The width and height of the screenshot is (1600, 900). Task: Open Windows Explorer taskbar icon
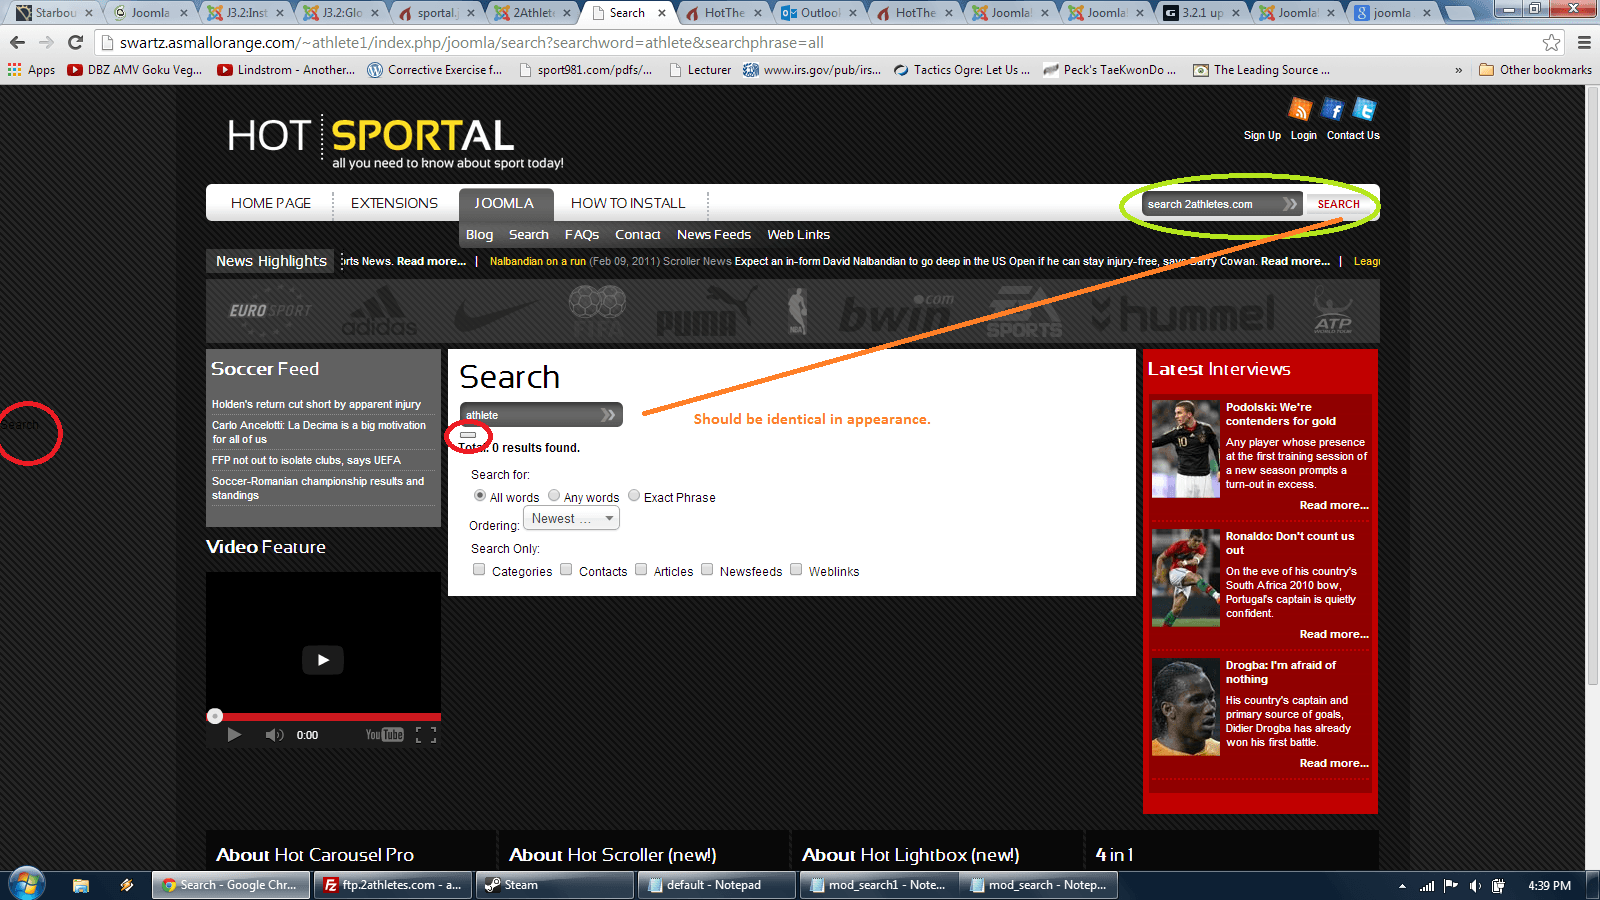(81, 885)
